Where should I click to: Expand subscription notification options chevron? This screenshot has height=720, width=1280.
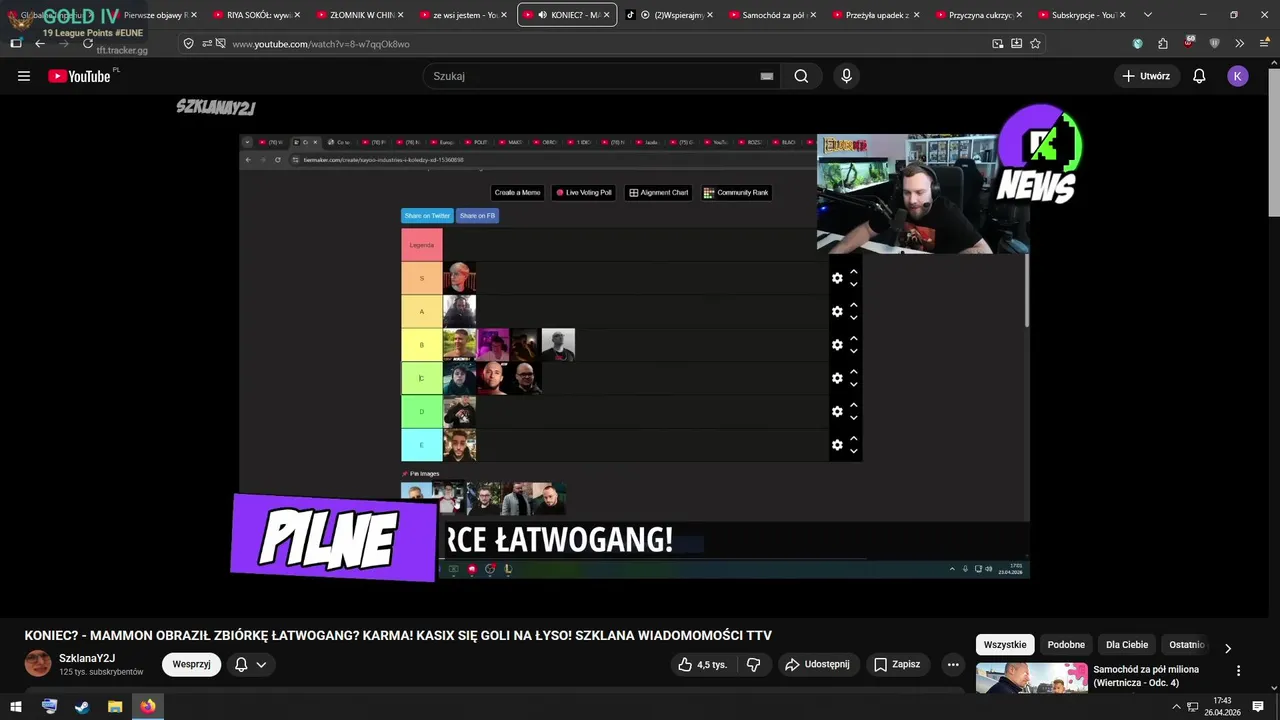coord(261,664)
